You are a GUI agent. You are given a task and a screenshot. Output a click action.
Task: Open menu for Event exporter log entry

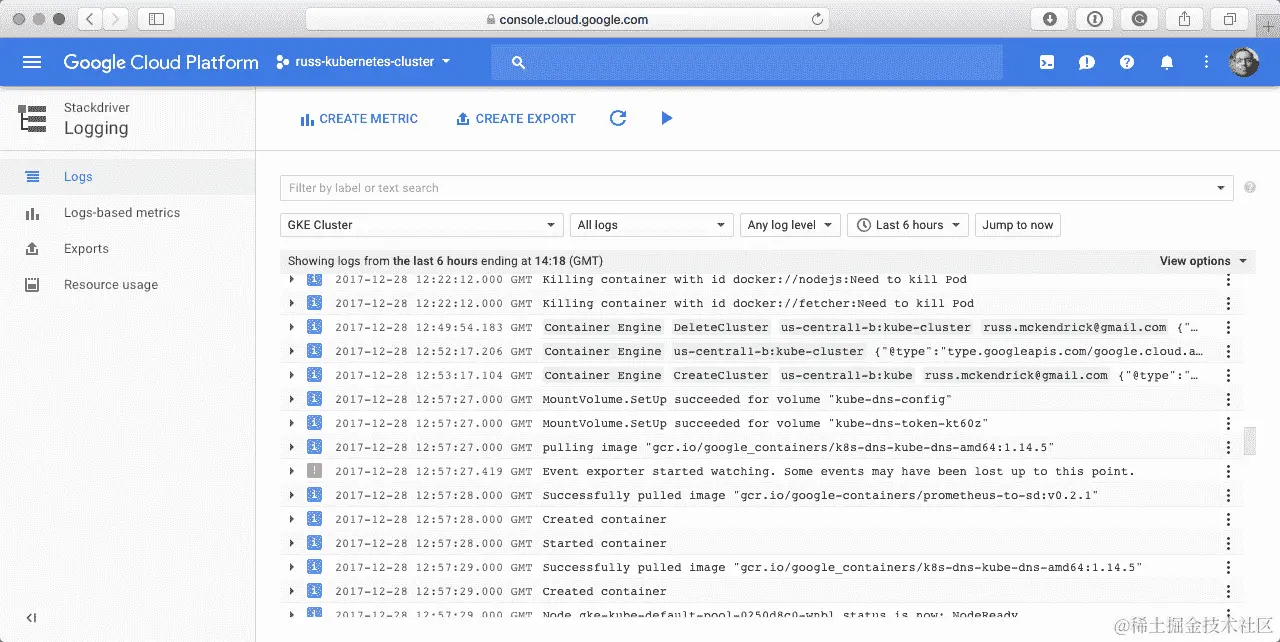click(x=1228, y=471)
